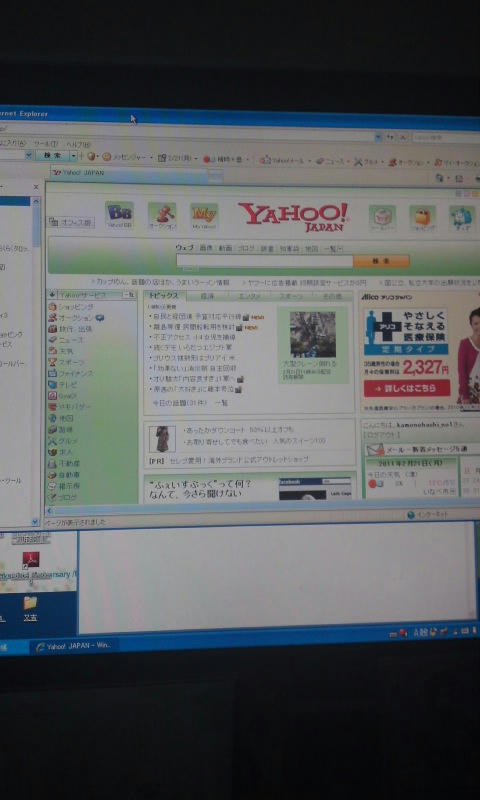Image resolution: width=480 pixels, height=800 pixels.
Task: Click the Yahoo toolbar 検索 search button
Action: pyautogui.click(x=53, y=155)
